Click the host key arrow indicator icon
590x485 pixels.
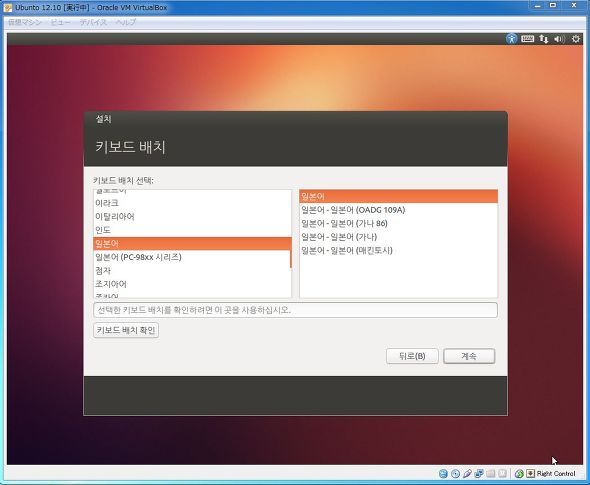click(x=530, y=473)
